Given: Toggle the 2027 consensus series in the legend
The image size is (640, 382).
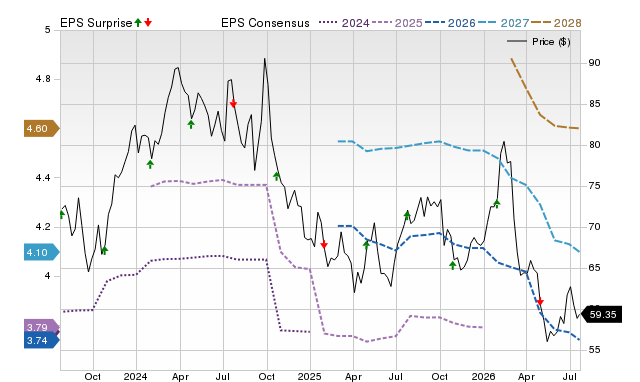Looking at the screenshot, I should [503, 23].
